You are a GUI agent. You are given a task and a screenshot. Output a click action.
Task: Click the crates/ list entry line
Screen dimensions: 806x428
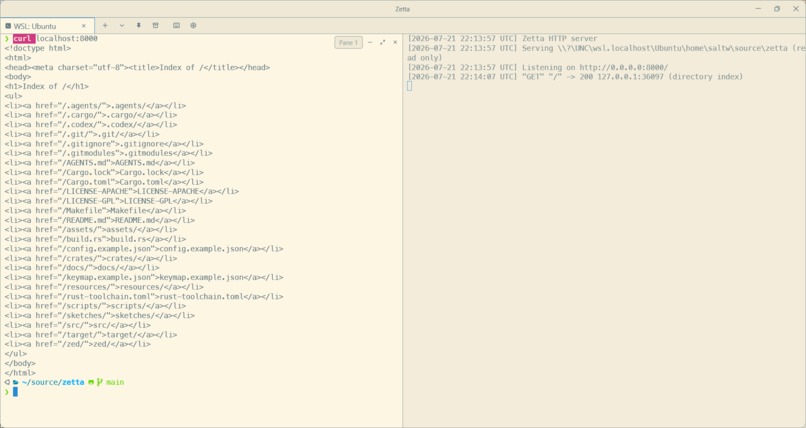click(91, 258)
